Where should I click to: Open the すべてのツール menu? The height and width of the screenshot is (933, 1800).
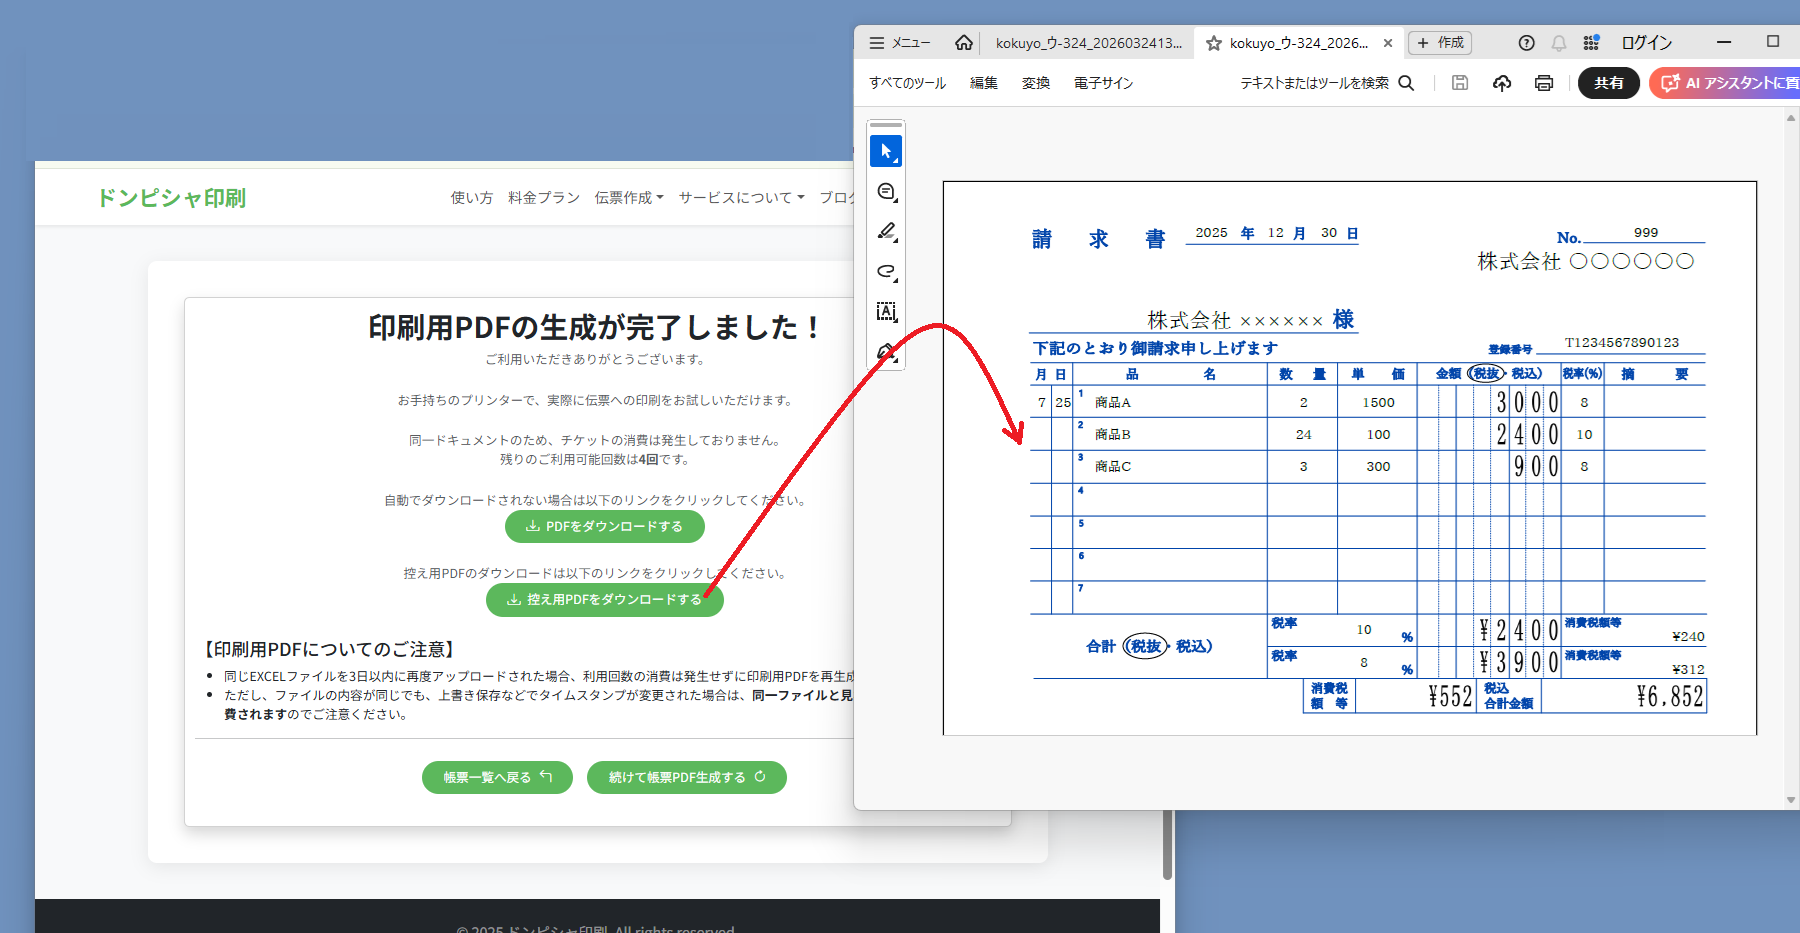pyautogui.click(x=907, y=83)
